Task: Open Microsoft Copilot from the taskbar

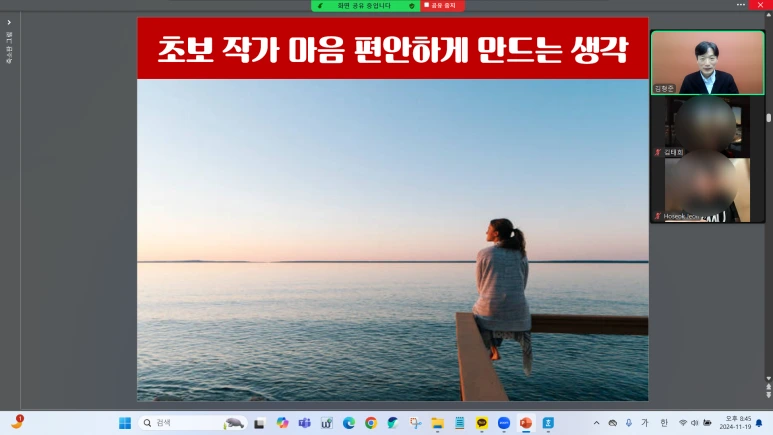Action: coord(282,423)
